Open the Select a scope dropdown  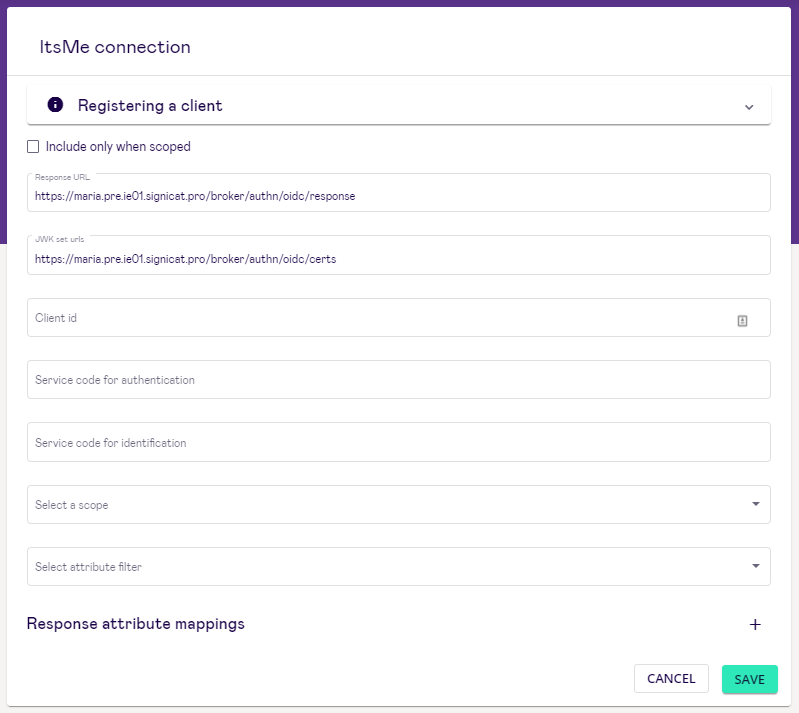pos(398,505)
